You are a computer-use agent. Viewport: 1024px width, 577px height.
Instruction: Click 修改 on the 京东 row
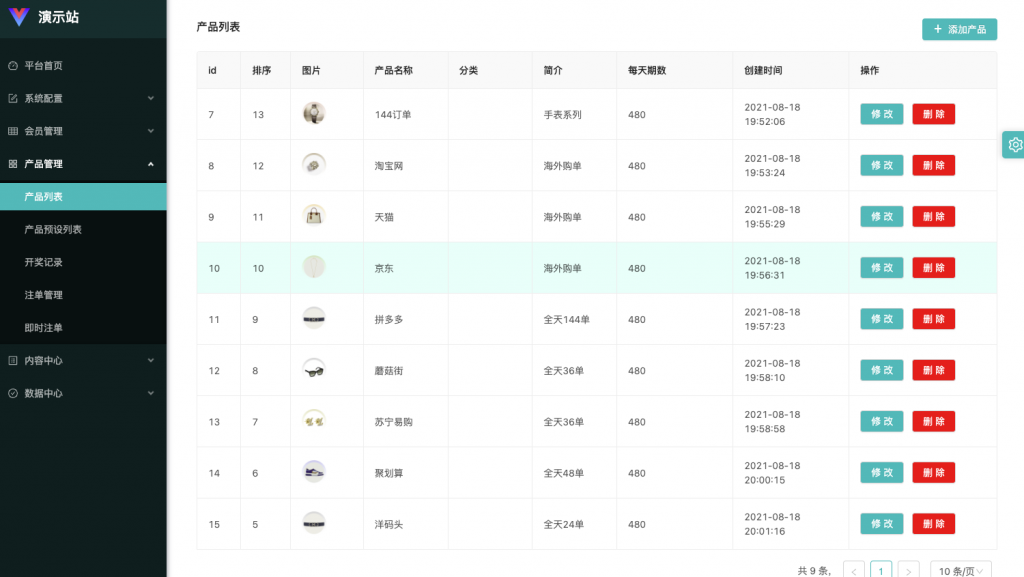881,267
